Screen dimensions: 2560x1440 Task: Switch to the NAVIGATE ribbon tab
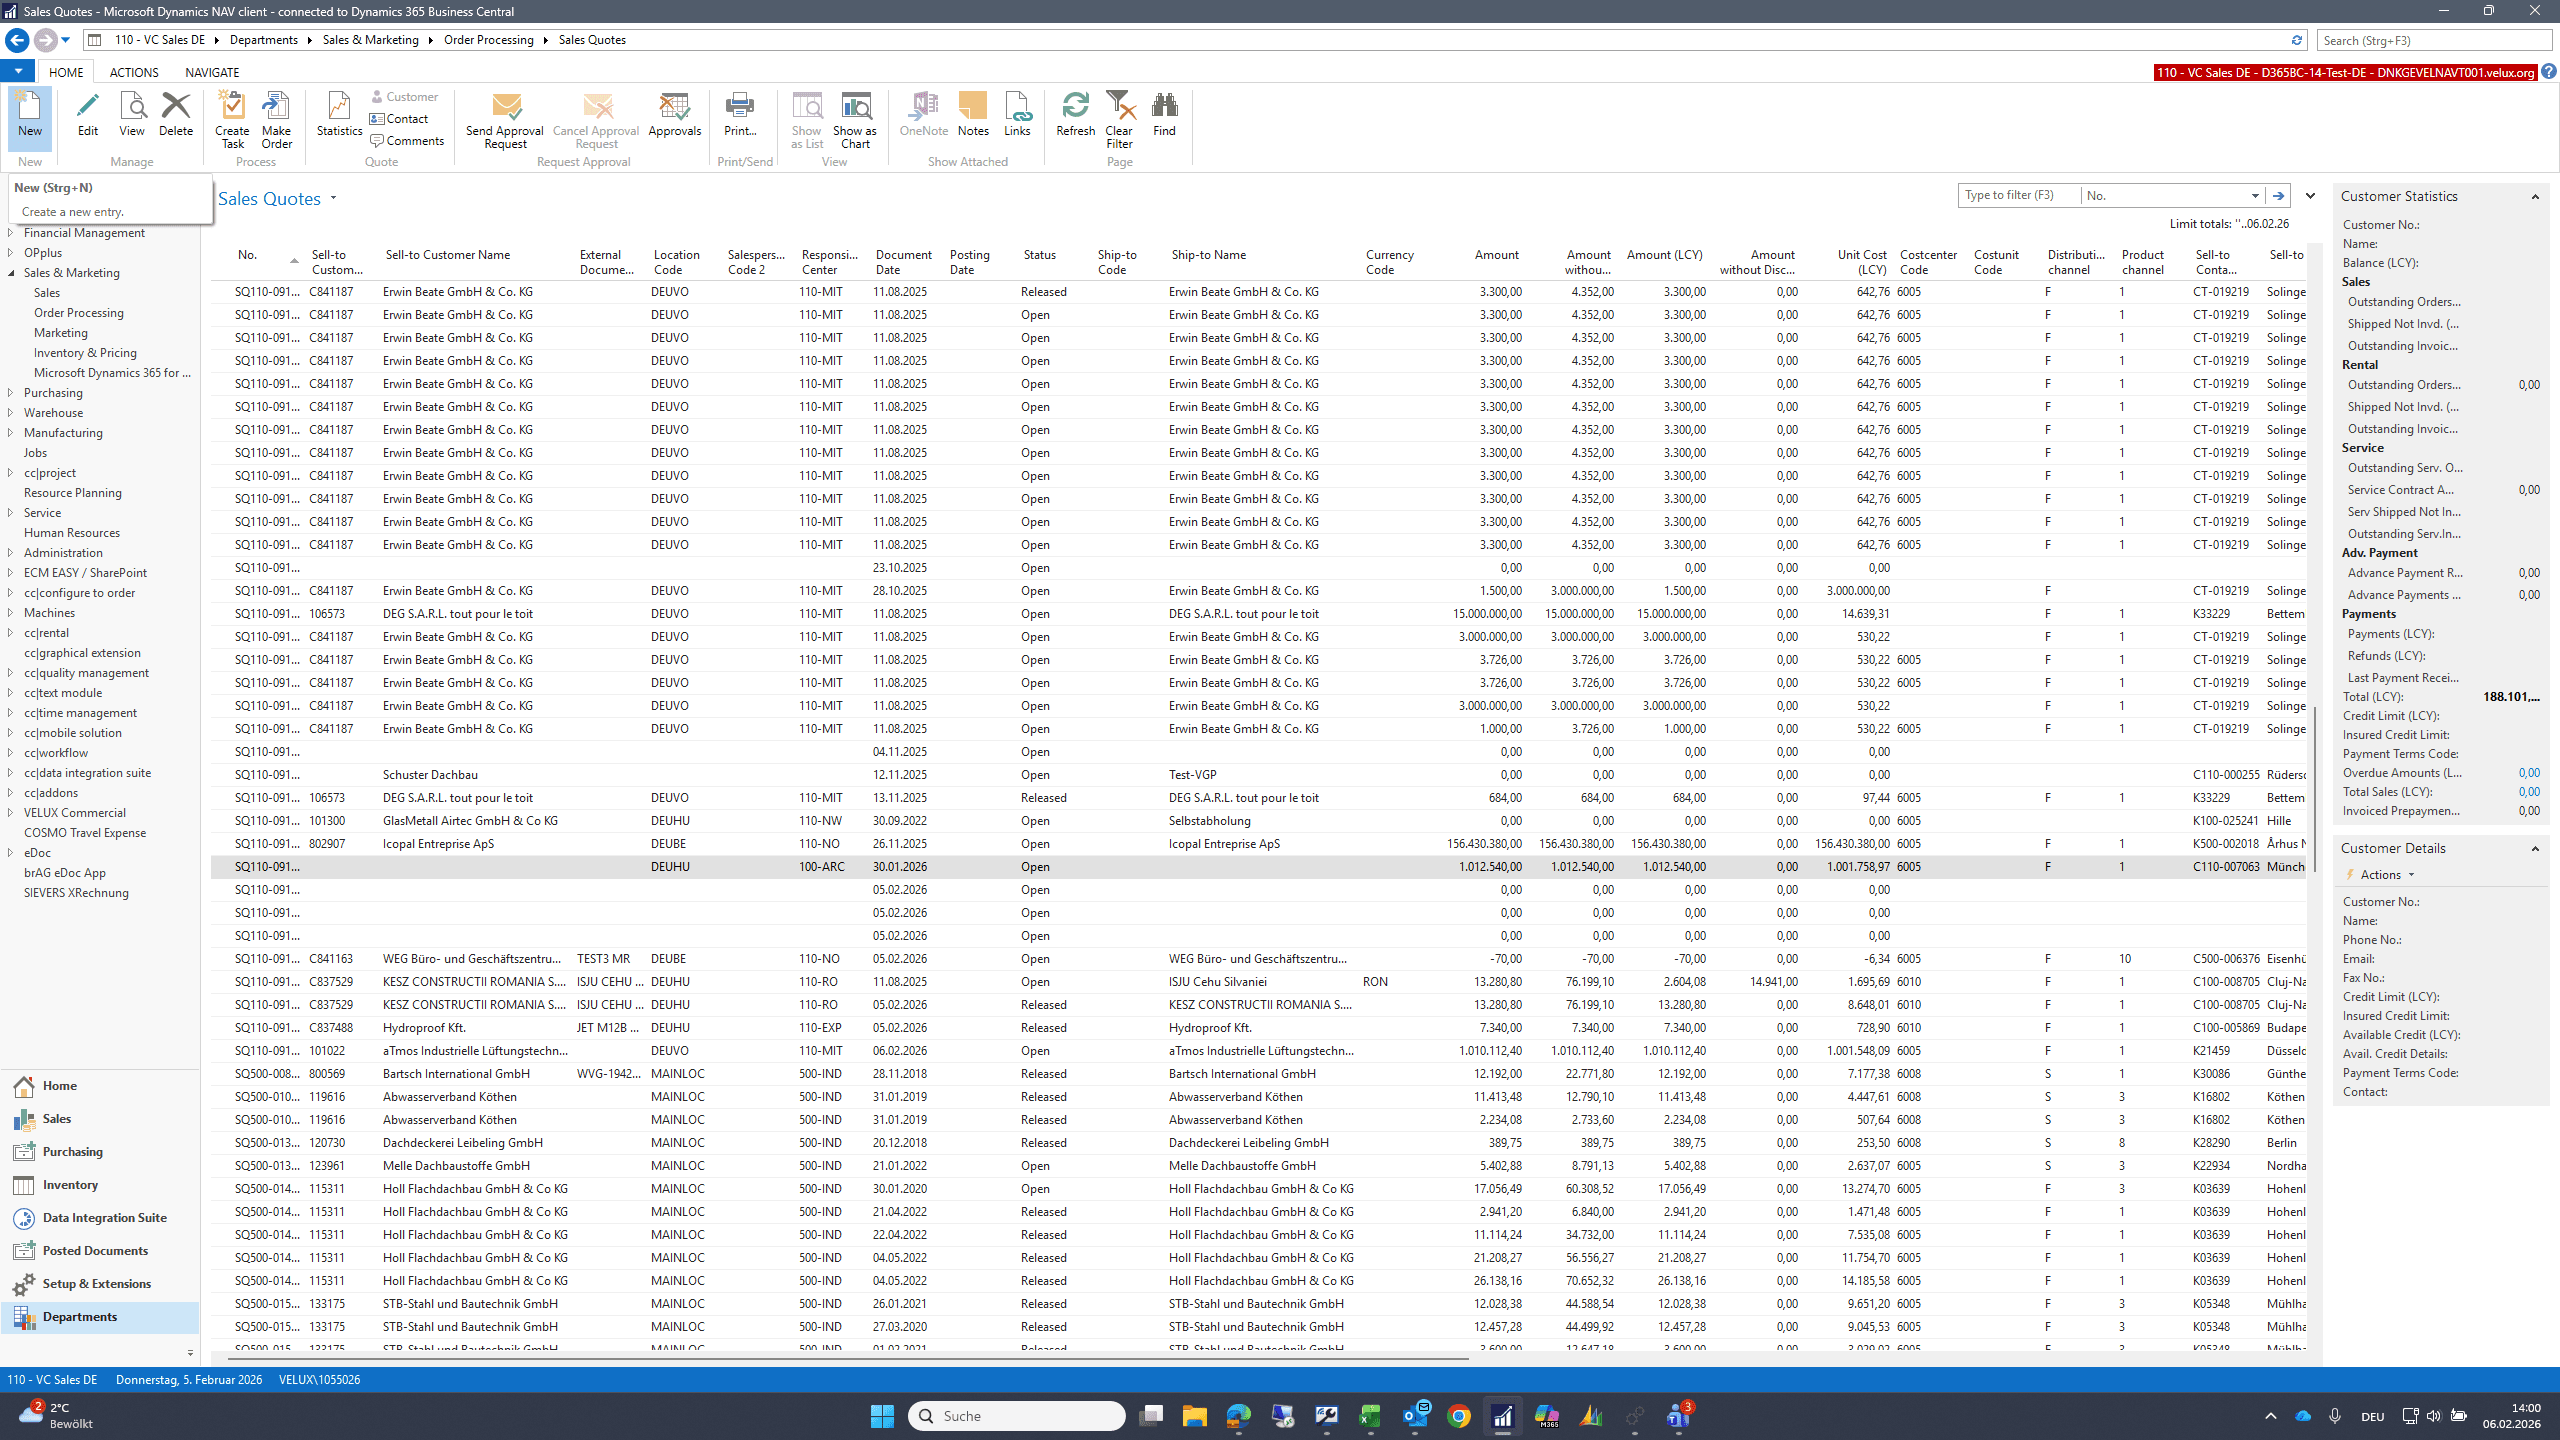(x=212, y=72)
